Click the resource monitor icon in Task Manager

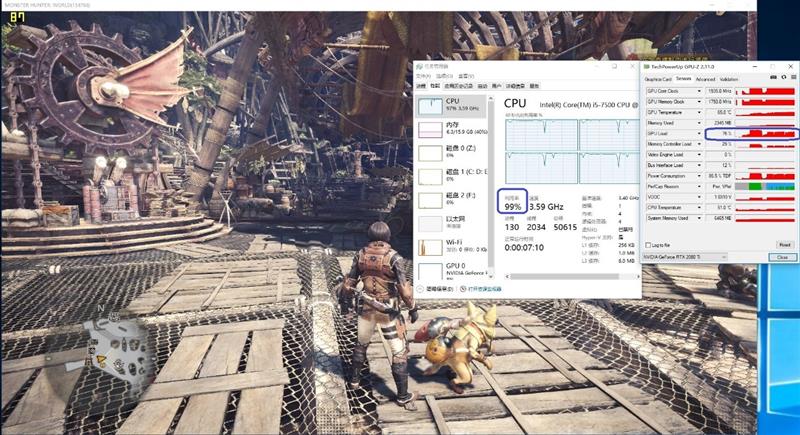pyautogui.click(x=463, y=289)
